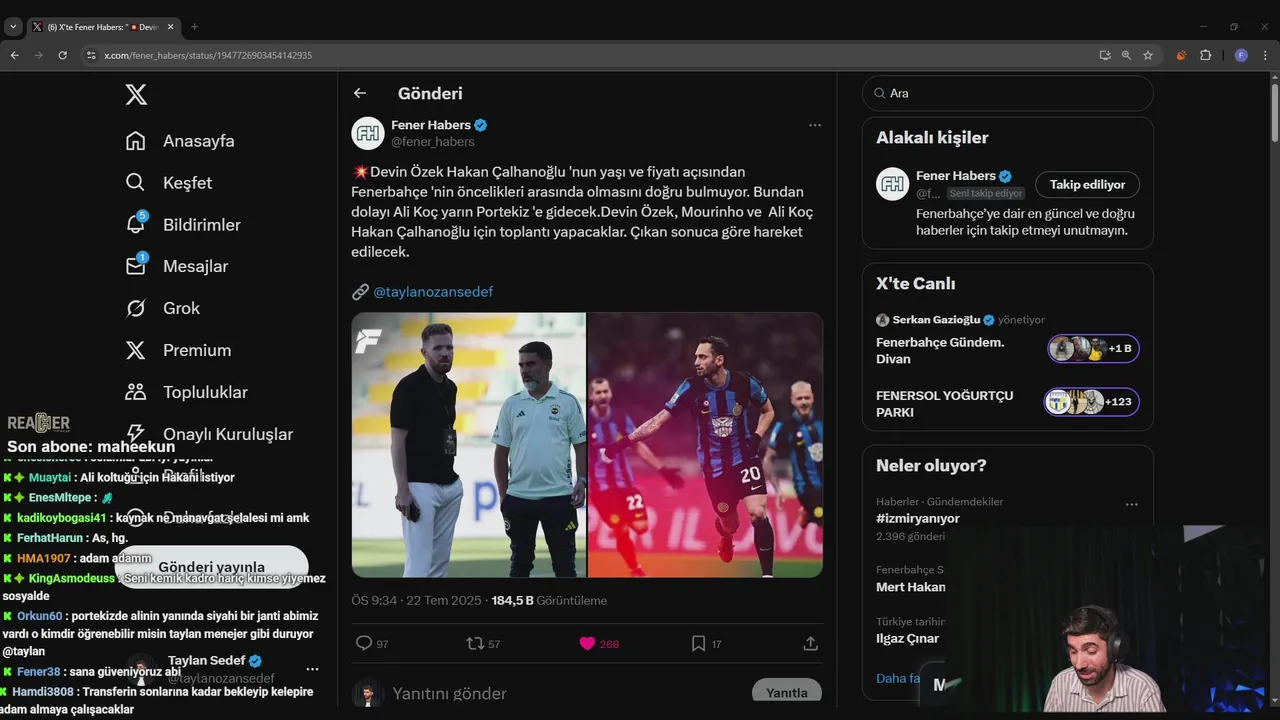Viewport: 1280px width, 720px height.
Task: Open the Chrome three-dot menu
Action: pyautogui.click(x=1265, y=55)
